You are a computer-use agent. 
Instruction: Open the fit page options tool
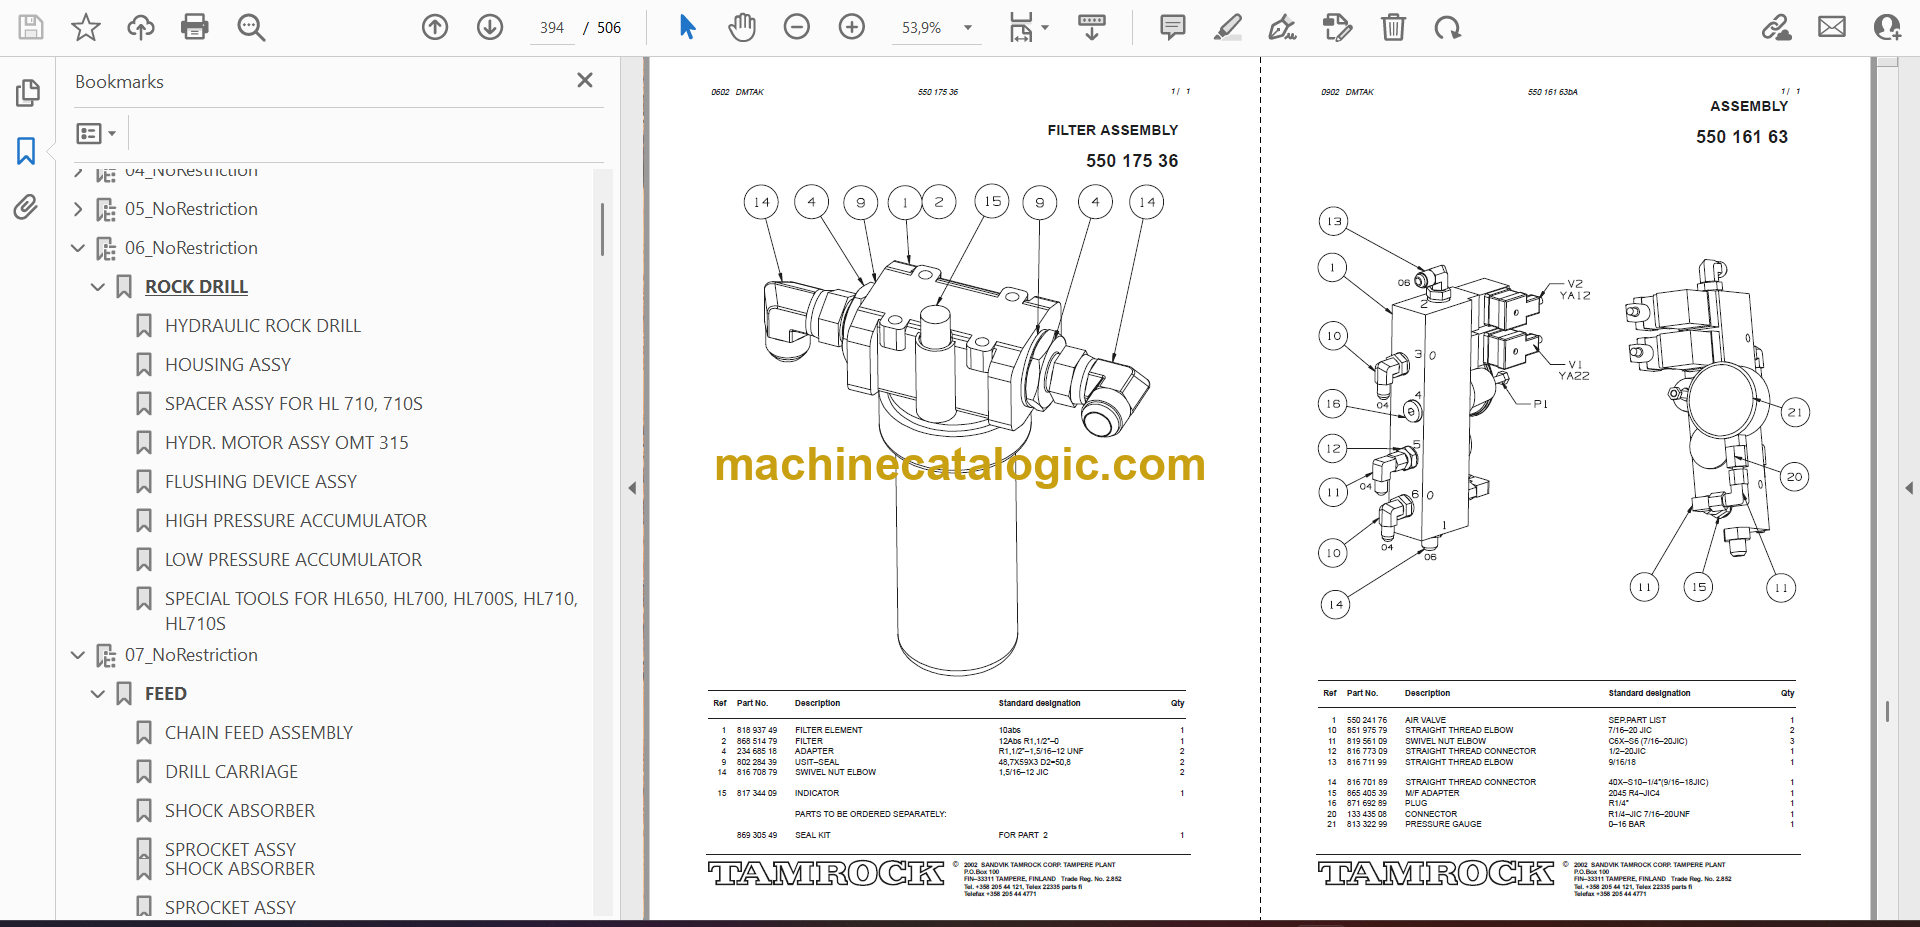[x=1027, y=27]
